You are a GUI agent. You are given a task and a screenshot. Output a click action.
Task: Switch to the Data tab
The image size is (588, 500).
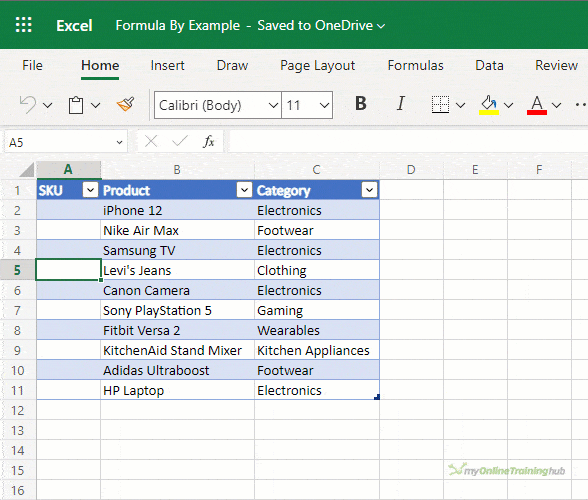[x=489, y=65]
